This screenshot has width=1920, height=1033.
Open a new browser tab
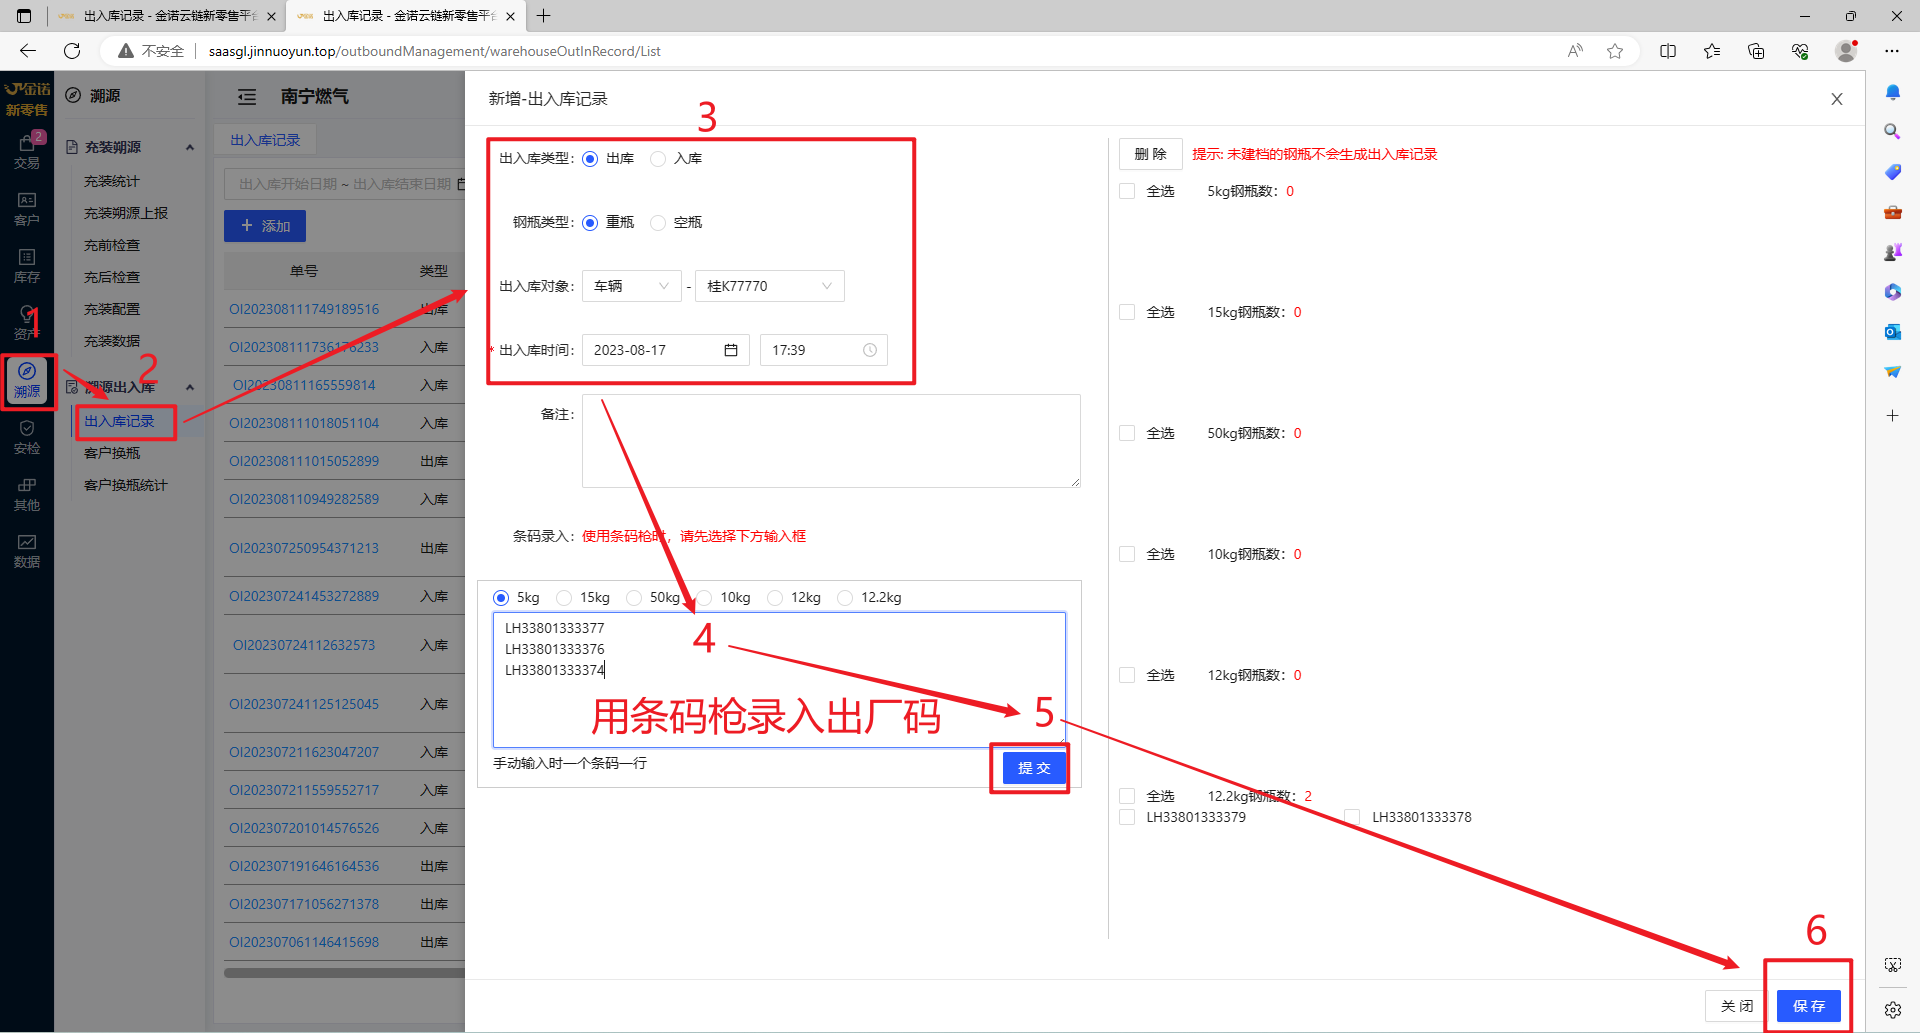tap(544, 16)
